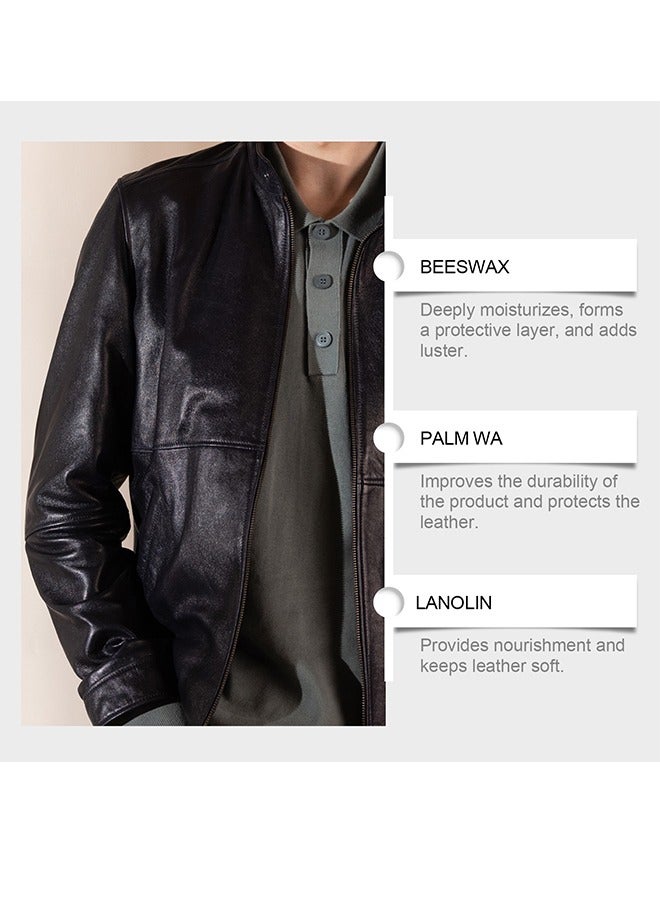This screenshot has width=660, height=900.
Task: Click the white vertical divider line beside photo
Action: (389, 439)
